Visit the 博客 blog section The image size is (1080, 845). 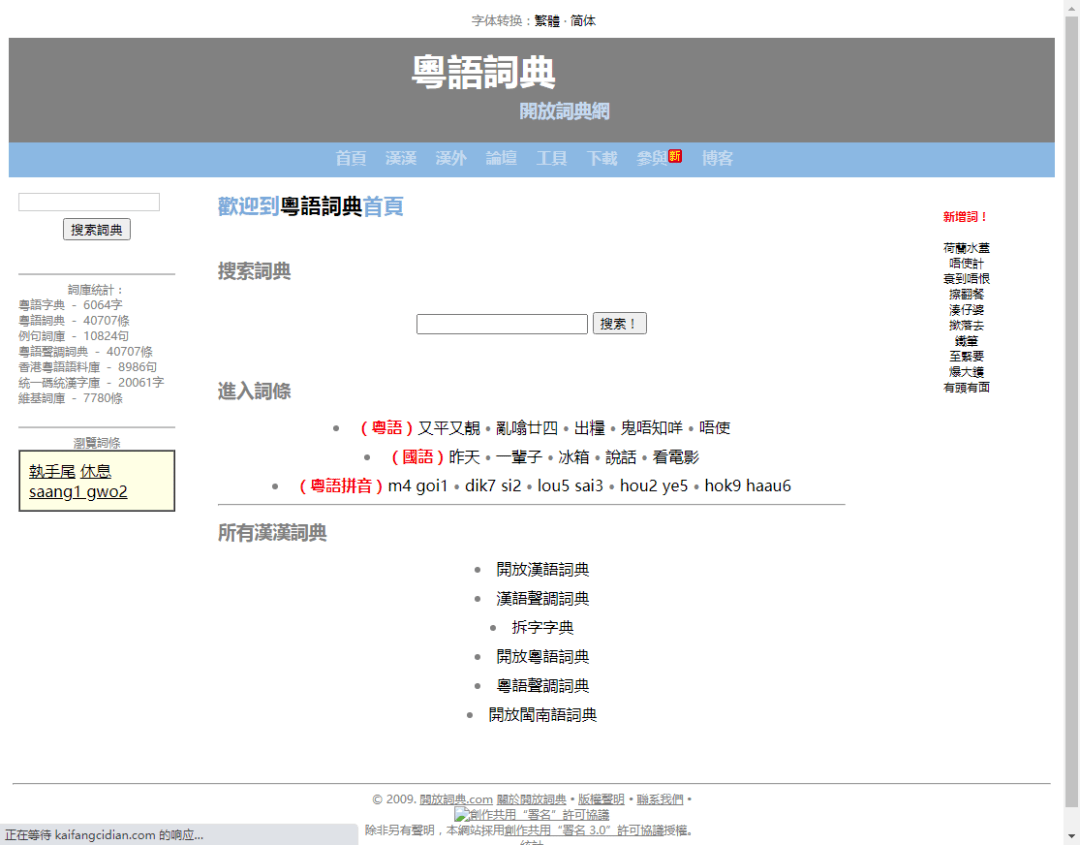click(718, 158)
